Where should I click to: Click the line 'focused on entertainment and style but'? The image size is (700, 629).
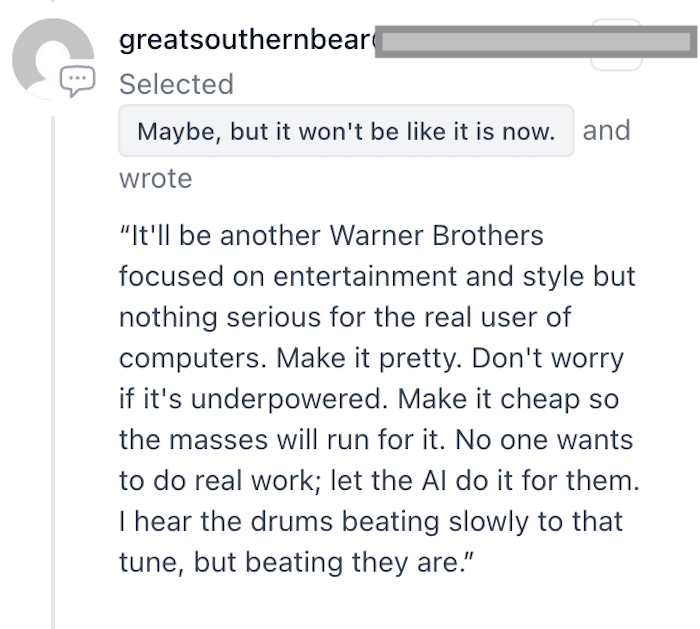click(x=377, y=276)
